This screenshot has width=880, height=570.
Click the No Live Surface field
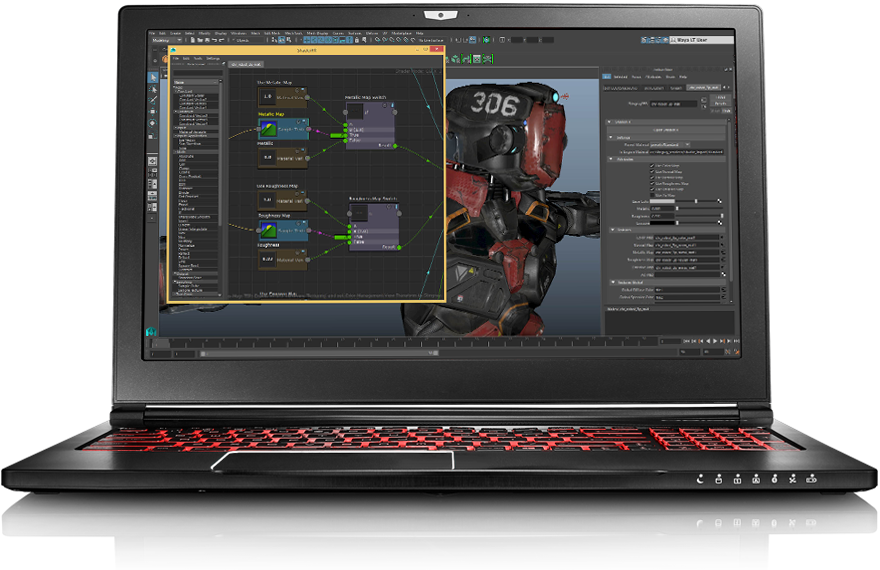432,40
